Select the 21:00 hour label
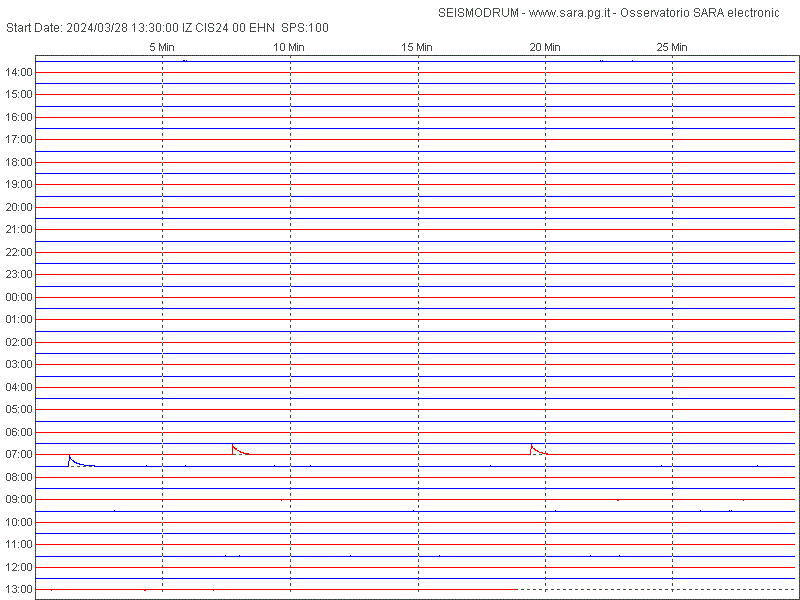800x600 pixels. pyautogui.click(x=19, y=230)
